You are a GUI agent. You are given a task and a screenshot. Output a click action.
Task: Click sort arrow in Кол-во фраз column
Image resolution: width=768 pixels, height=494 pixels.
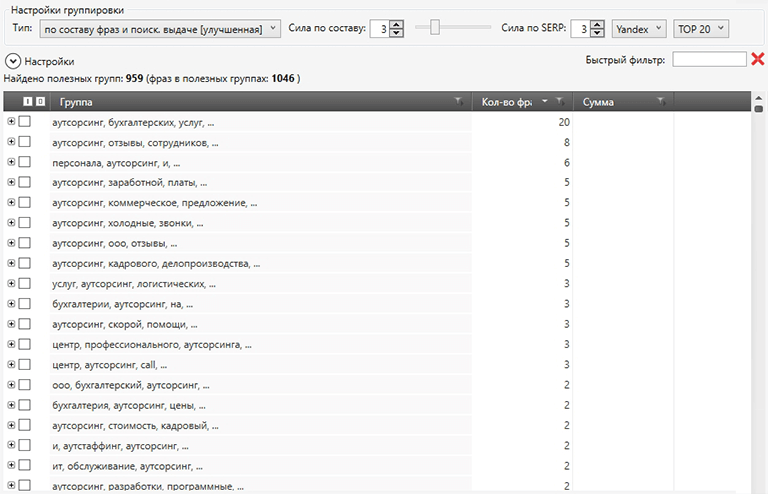click(545, 102)
